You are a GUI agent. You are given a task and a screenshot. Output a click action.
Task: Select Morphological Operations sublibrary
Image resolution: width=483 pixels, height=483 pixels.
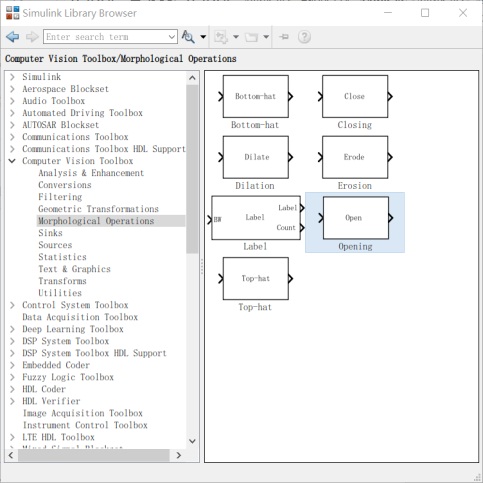[x=96, y=221]
